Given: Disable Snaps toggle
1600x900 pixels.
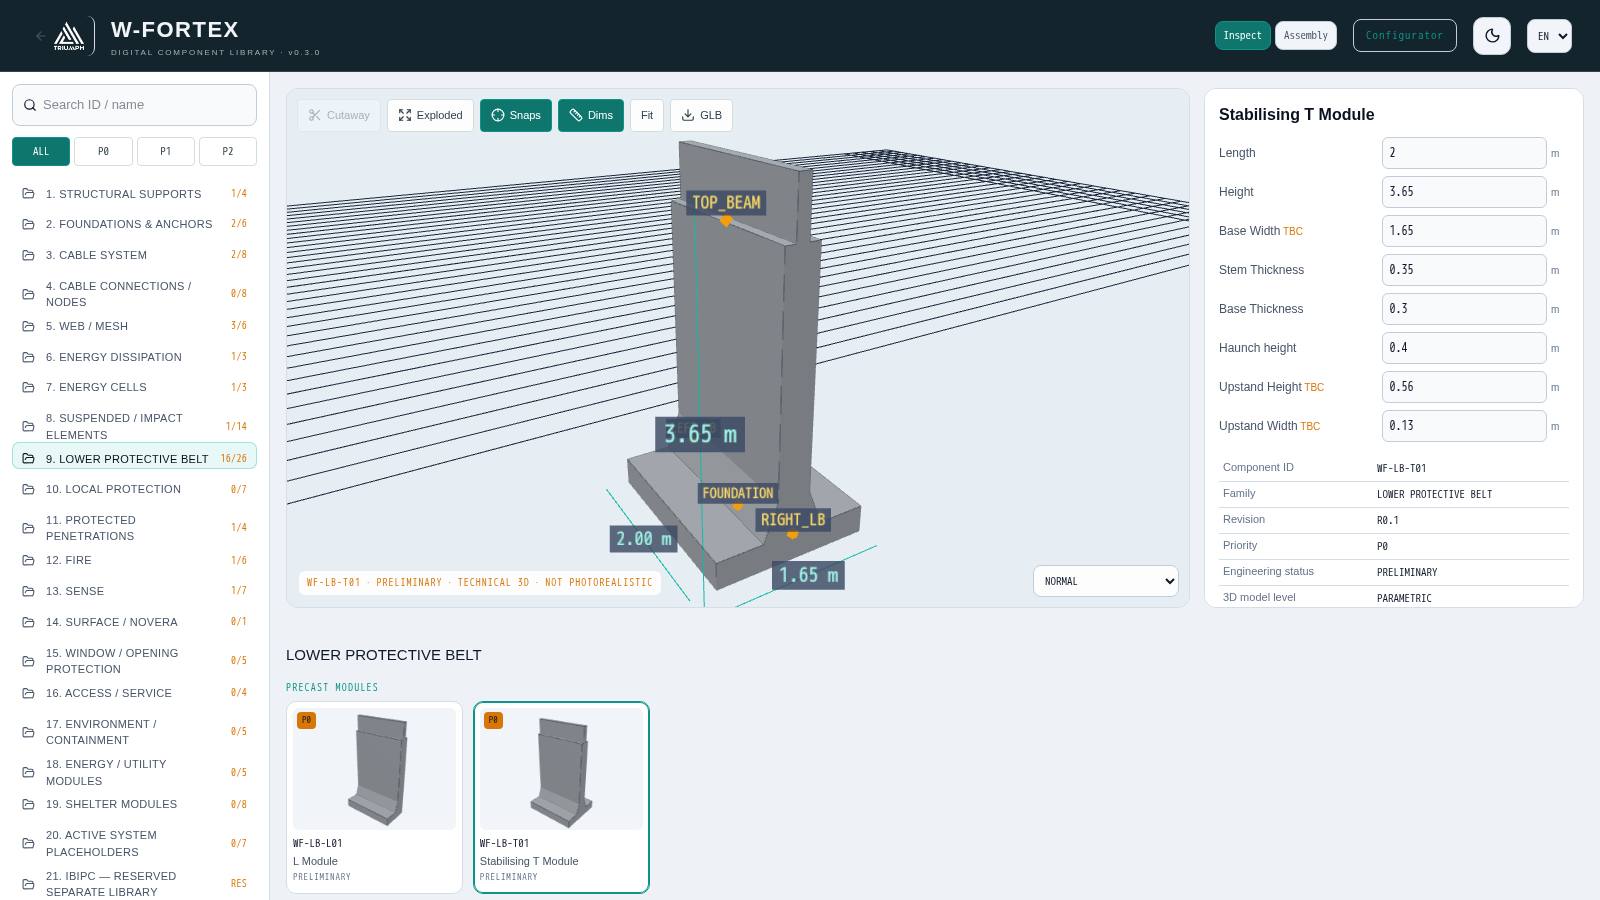Looking at the screenshot, I should (x=516, y=115).
